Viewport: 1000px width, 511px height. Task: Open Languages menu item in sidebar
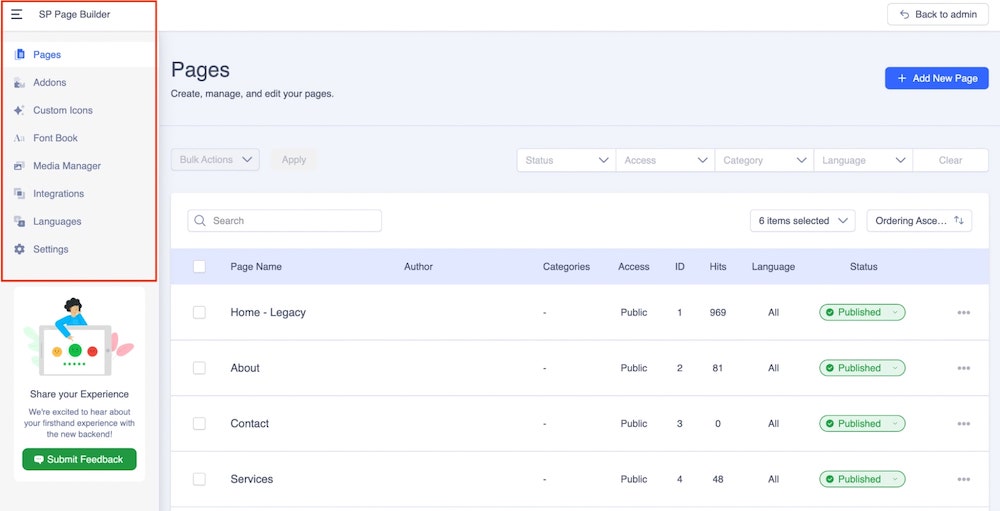point(57,222)
